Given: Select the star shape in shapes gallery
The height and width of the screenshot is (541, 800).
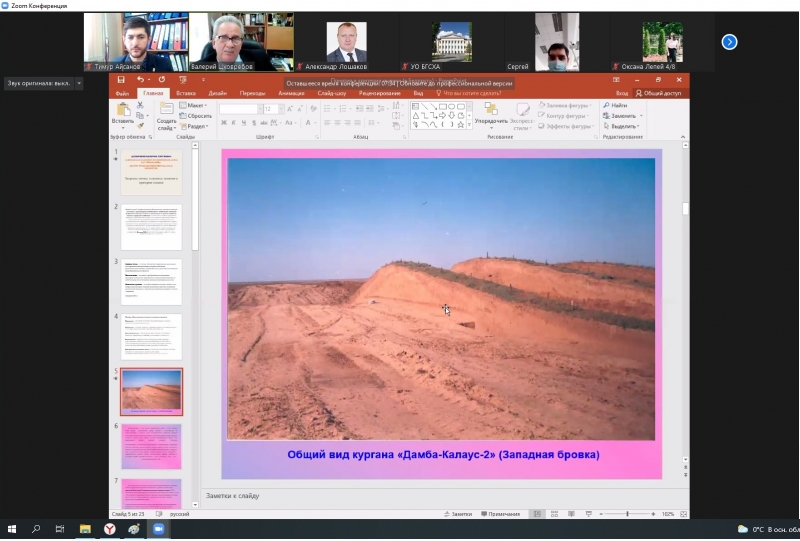Looking at the screenshot, I should tap(461, 125).
